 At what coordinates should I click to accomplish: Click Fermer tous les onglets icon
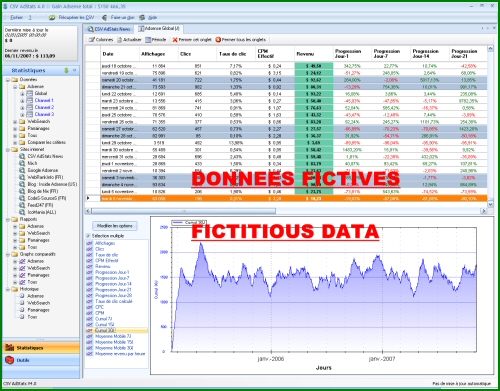pyautogui.click(x=218, y=40)
